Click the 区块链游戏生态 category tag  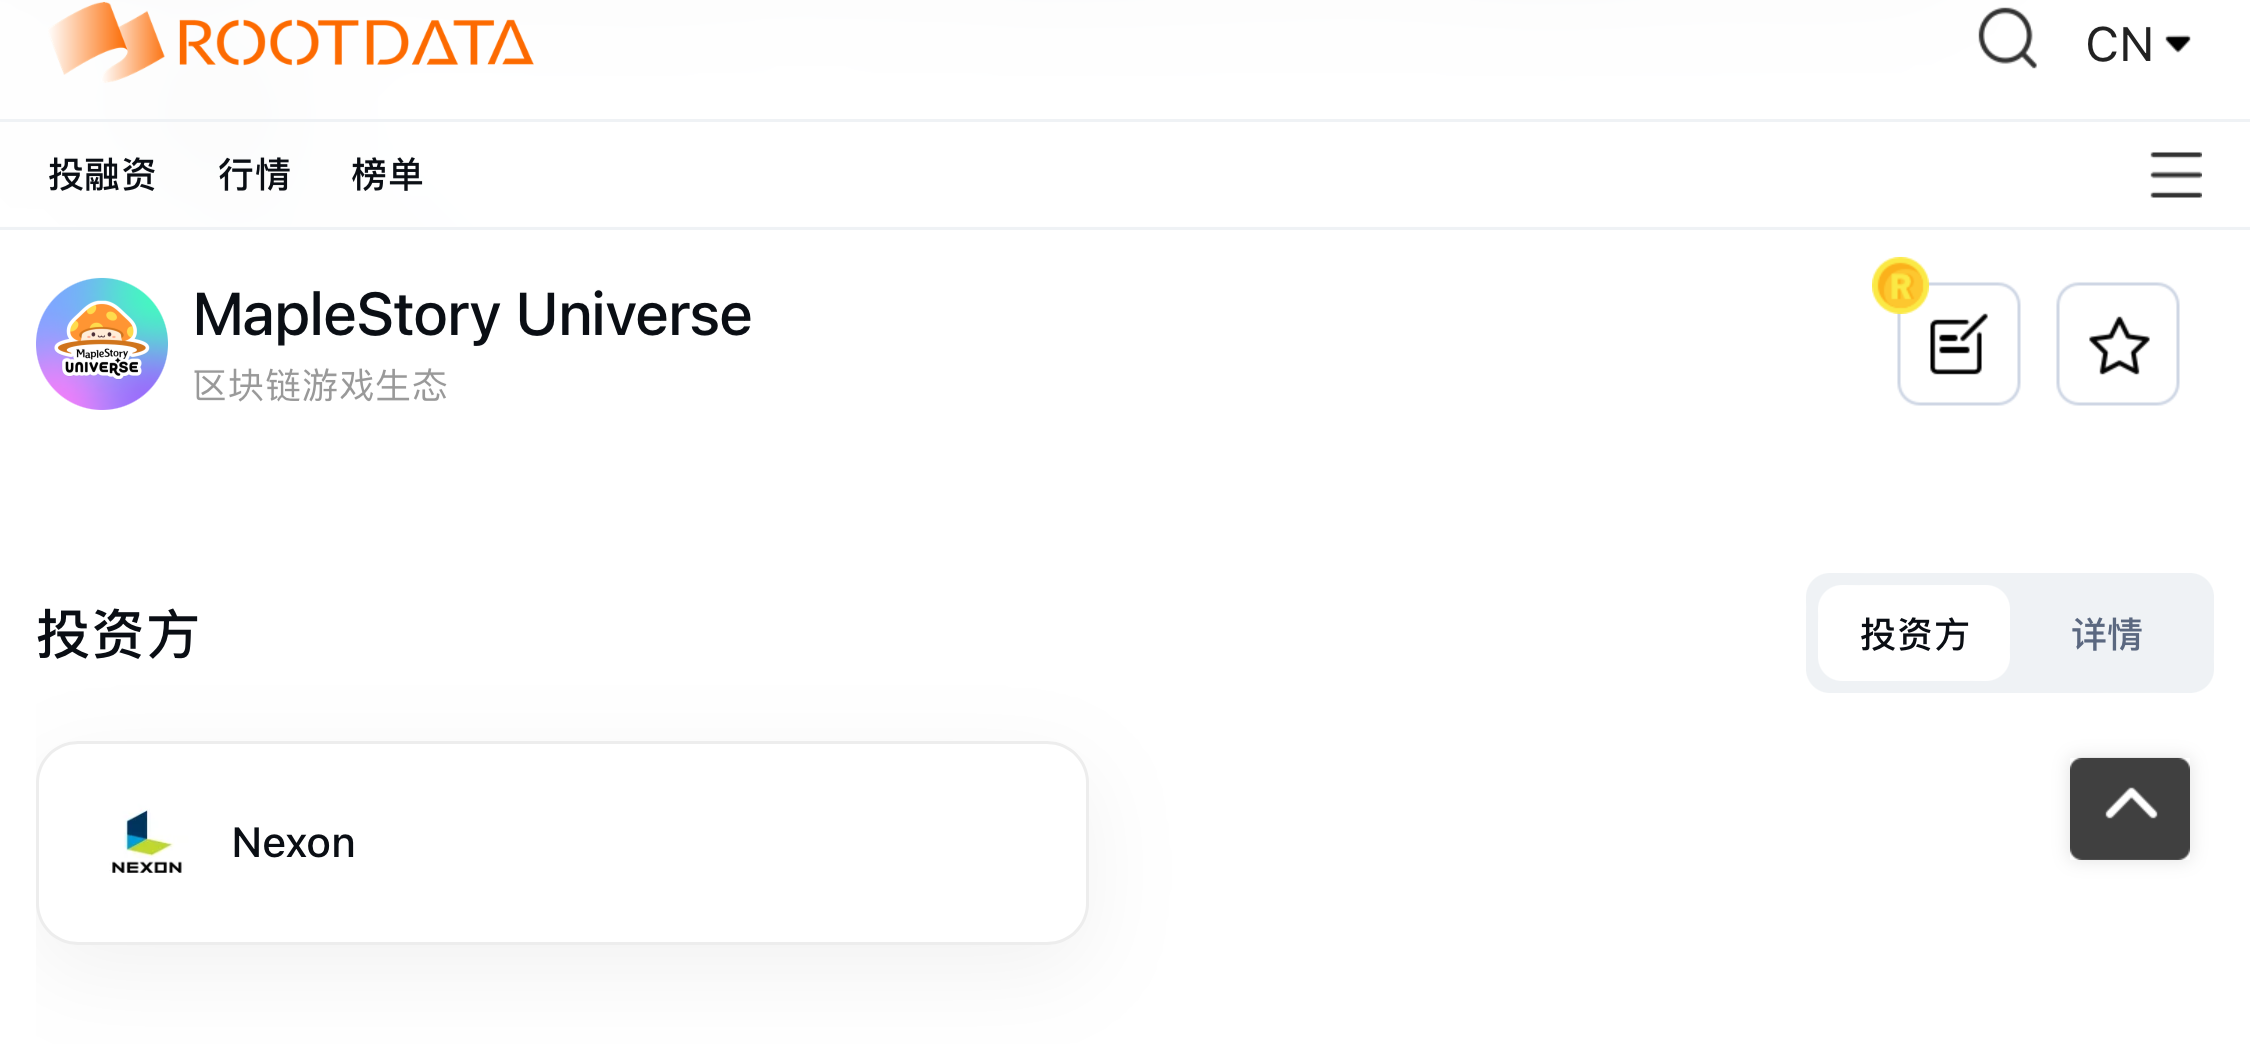[x=320, y=386]
